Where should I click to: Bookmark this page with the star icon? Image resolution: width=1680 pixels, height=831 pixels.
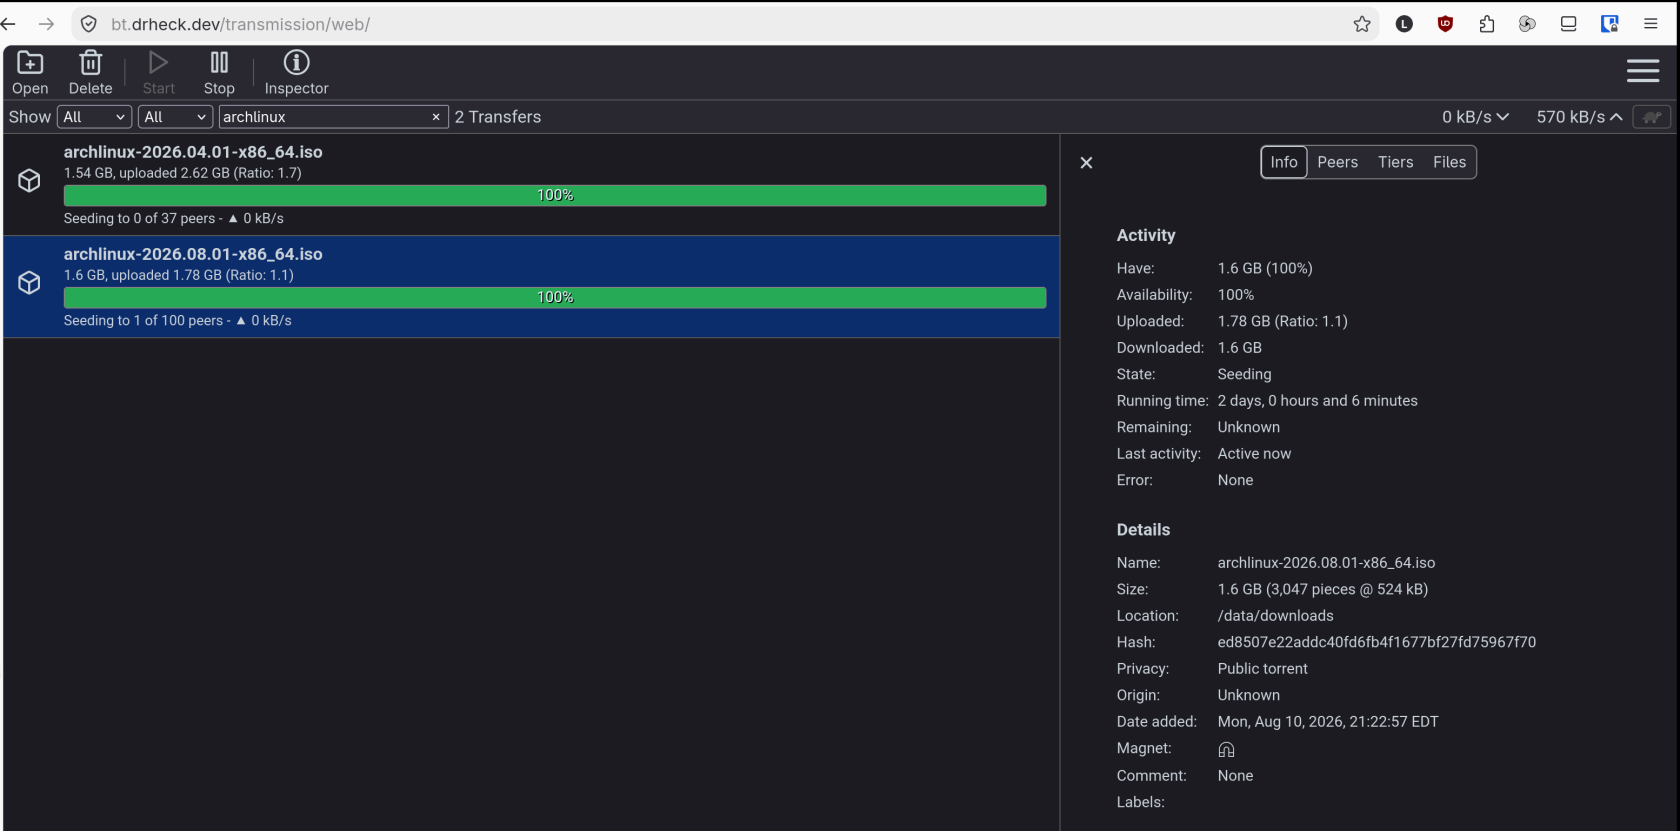1362,24
